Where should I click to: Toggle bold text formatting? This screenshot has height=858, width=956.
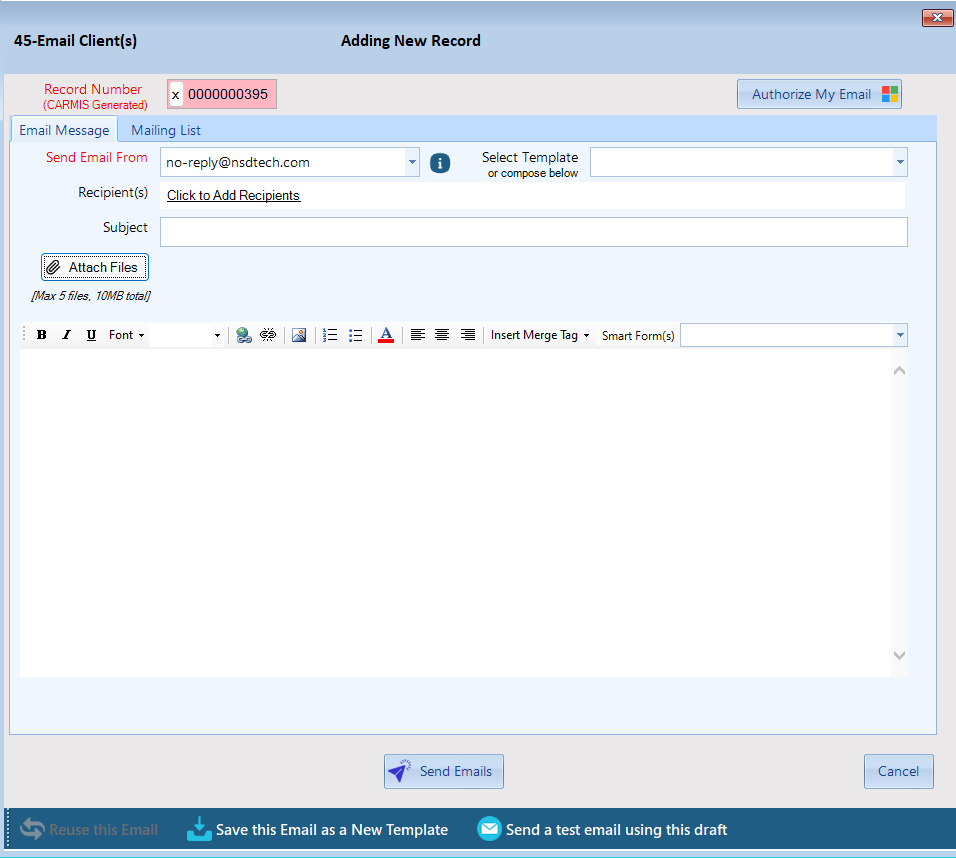click(x=42, y=336)
